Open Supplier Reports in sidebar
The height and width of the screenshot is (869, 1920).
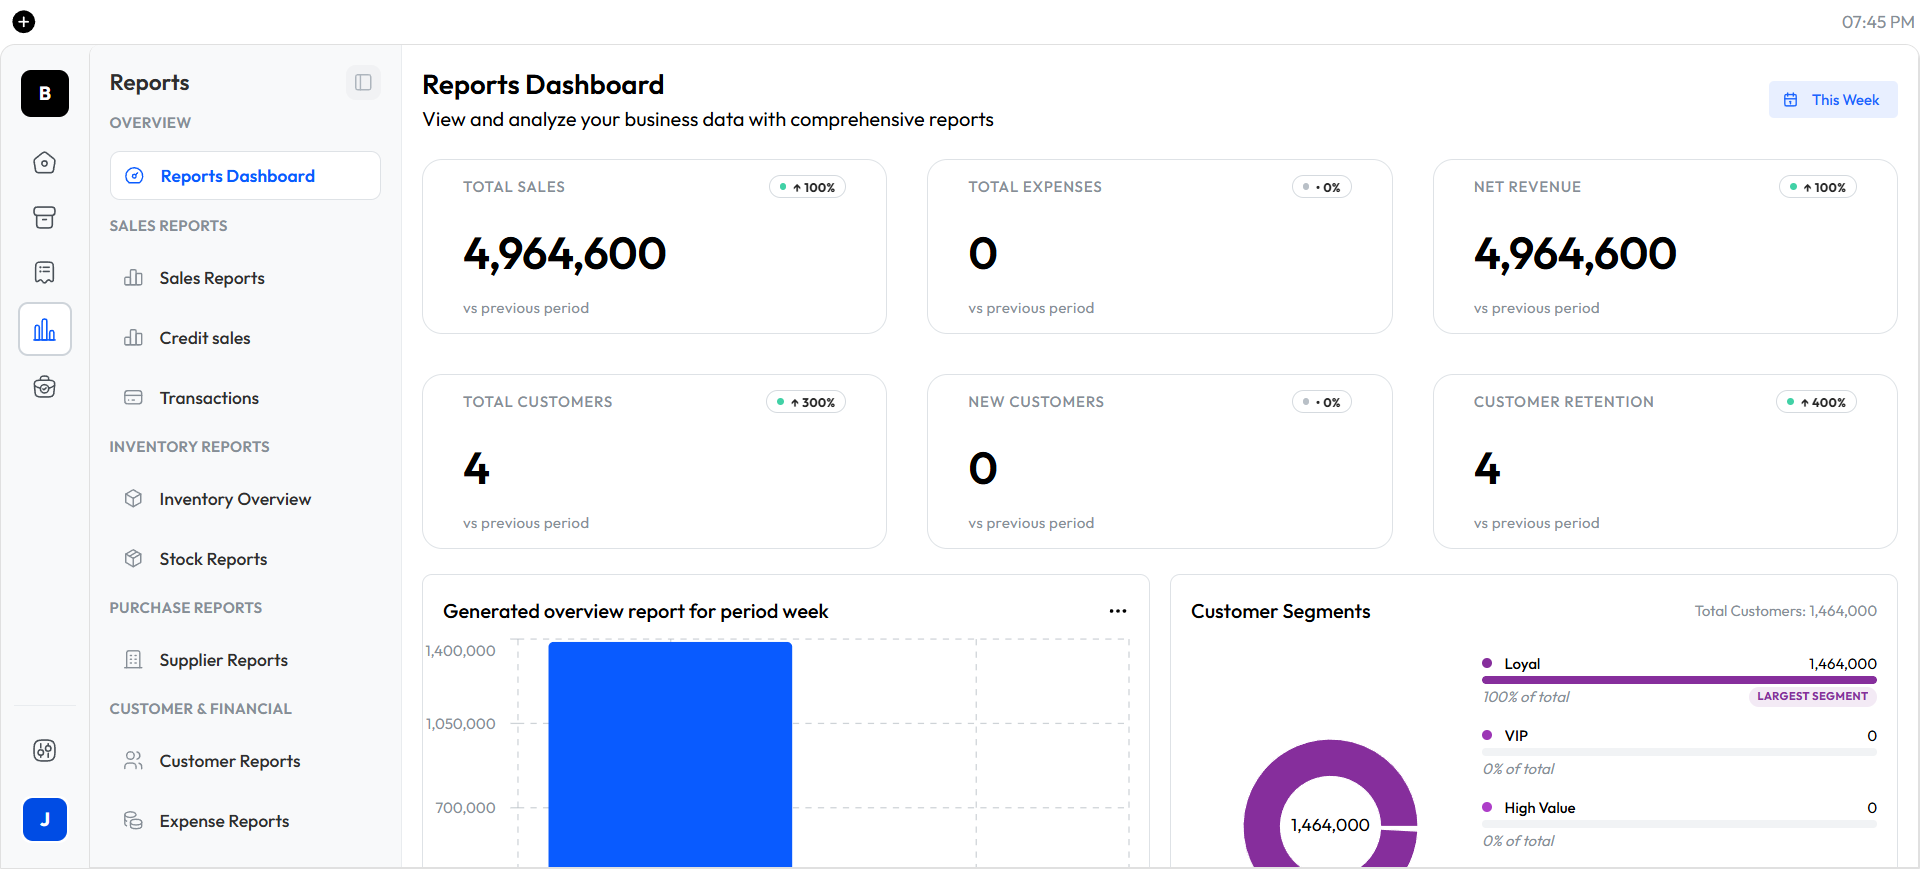pyautogui.click(x=245, y=660)
